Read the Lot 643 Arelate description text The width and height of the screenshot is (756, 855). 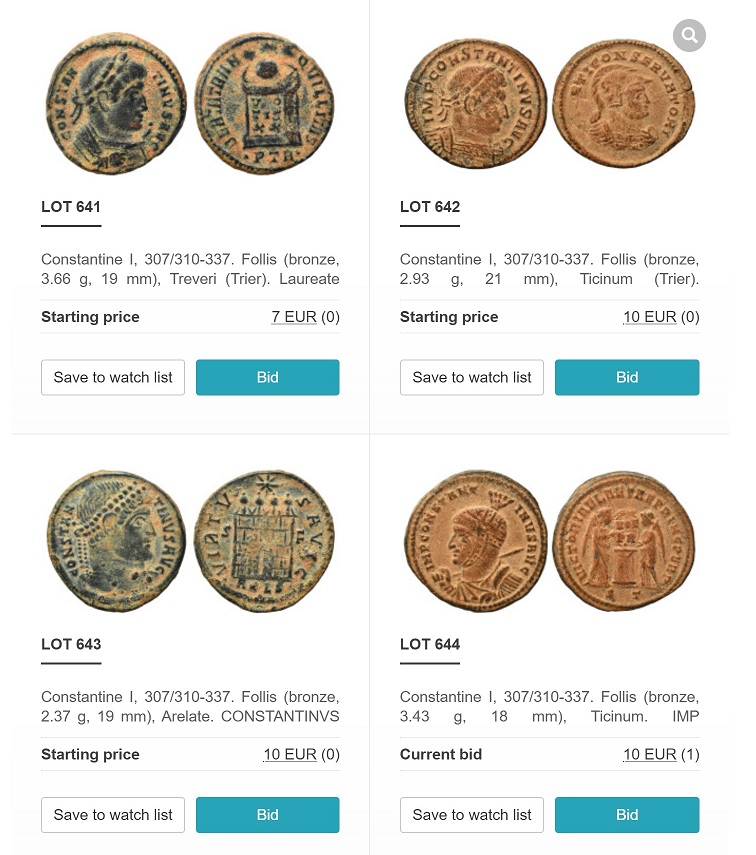click(190, 706)
